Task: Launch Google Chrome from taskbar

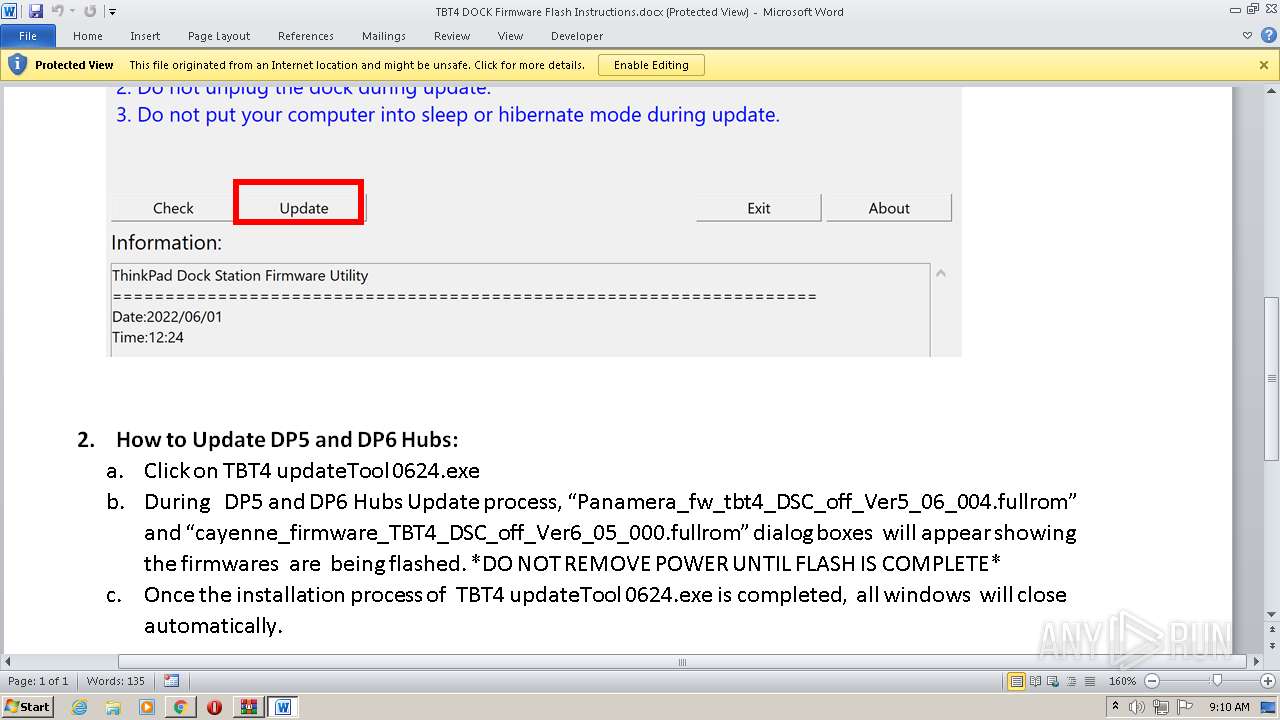Action: (x=180, y=707)
